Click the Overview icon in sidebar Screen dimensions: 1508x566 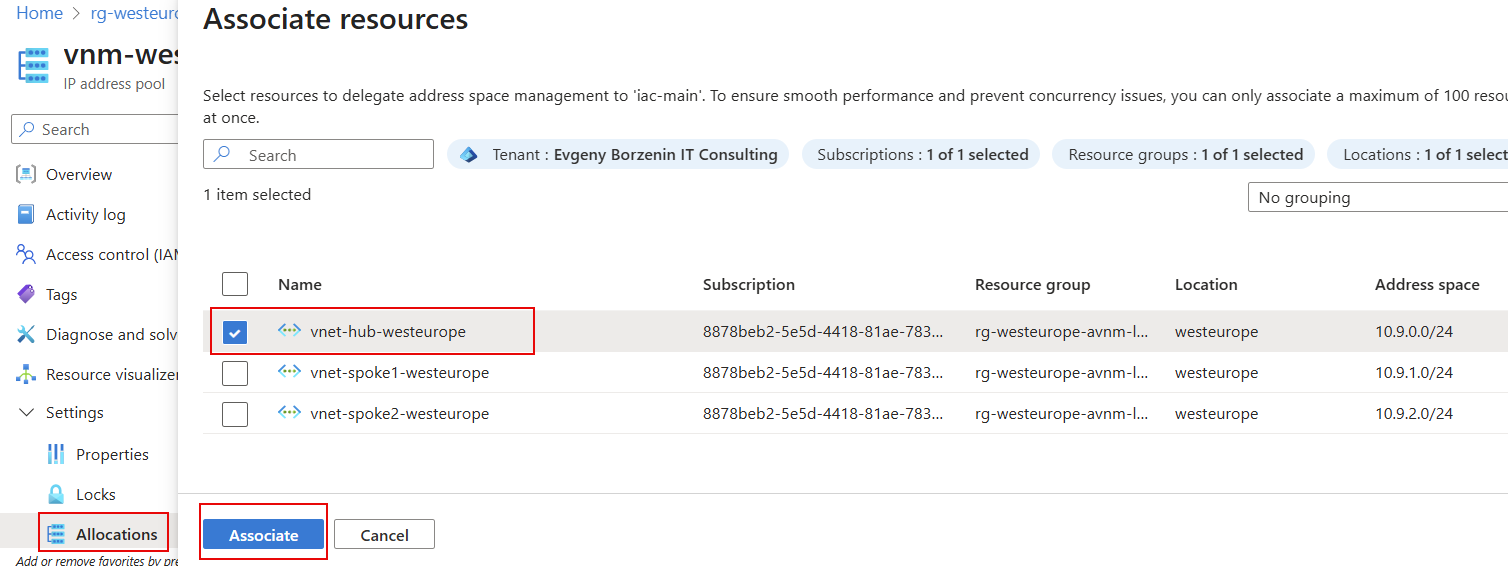tap(26, 174)
